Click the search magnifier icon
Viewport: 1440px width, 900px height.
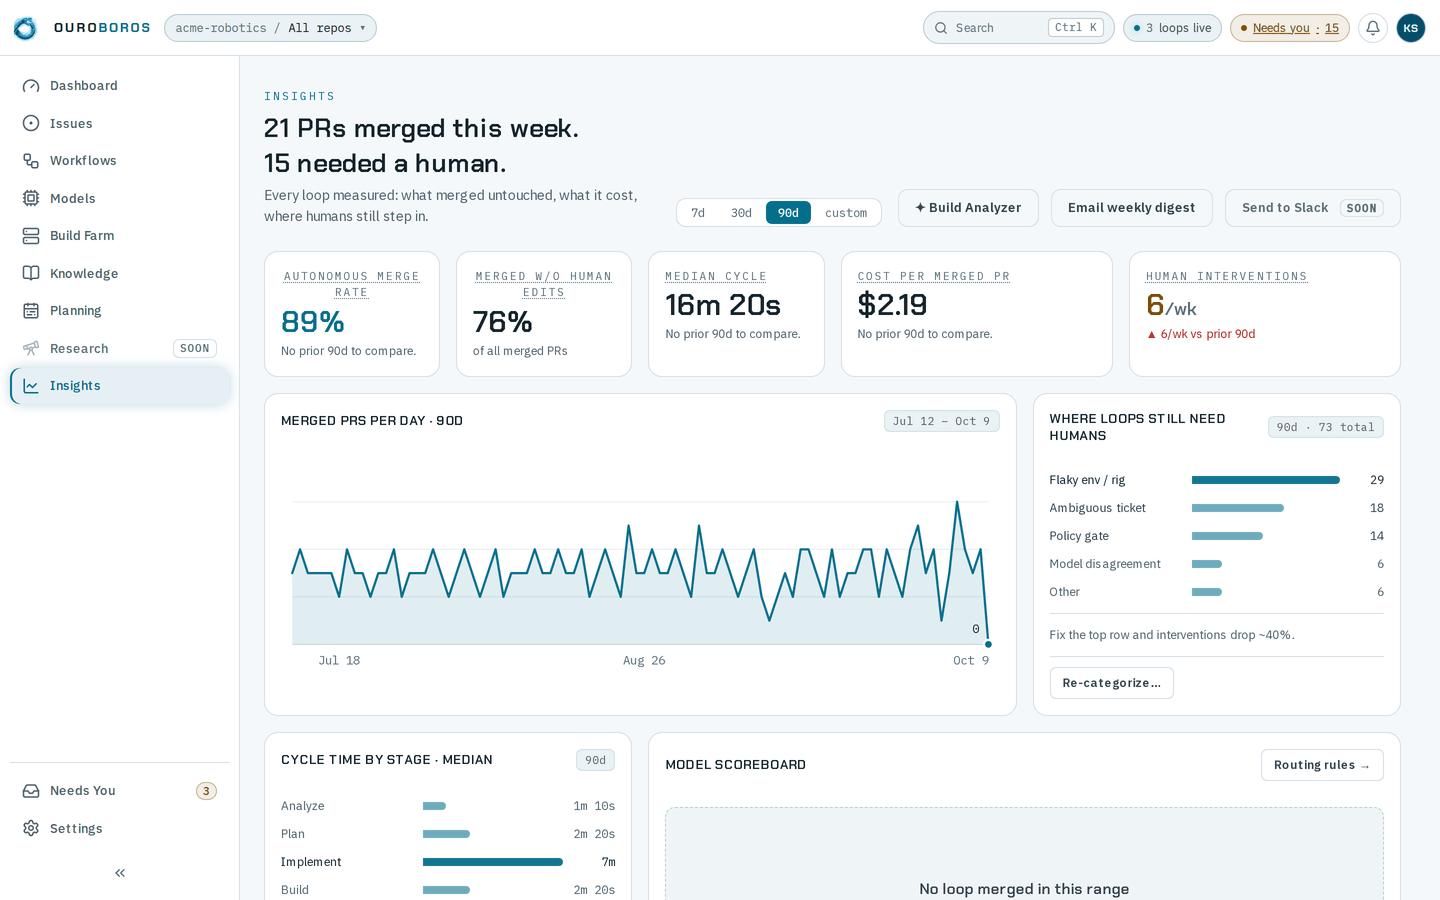tap(941, 28)
